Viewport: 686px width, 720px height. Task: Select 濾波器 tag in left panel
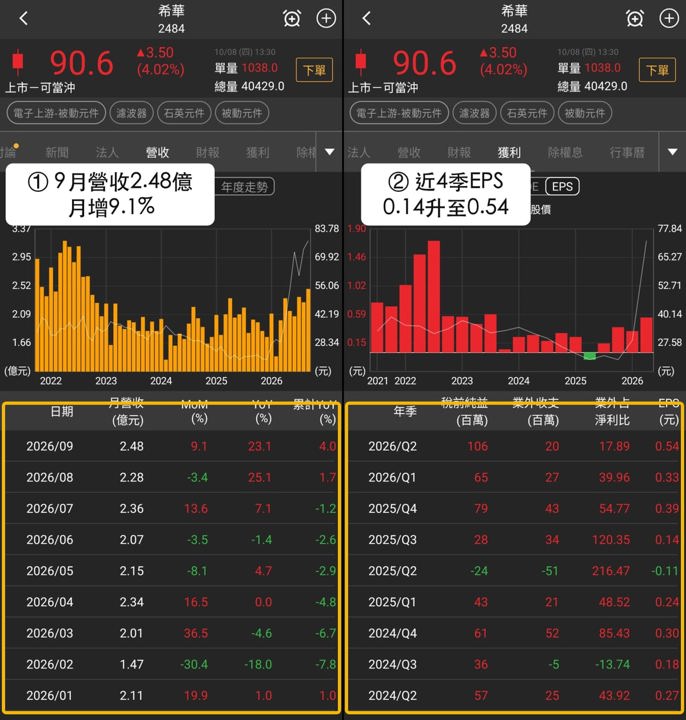131,113
